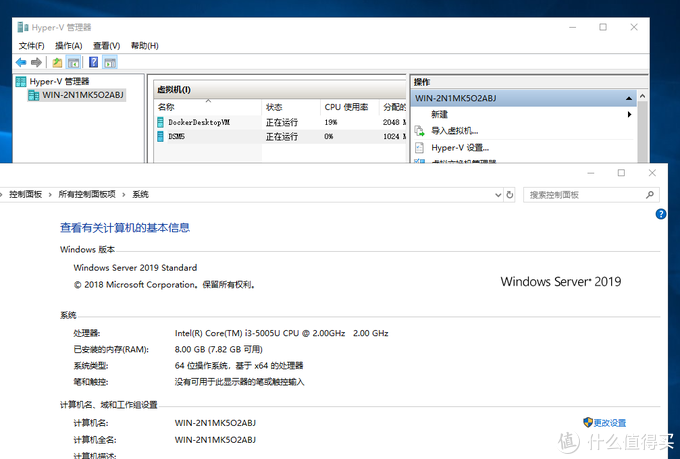Click the Back arrow in Hyper-V toolbar
Screen dimensions: 680x459
(21, 62)
